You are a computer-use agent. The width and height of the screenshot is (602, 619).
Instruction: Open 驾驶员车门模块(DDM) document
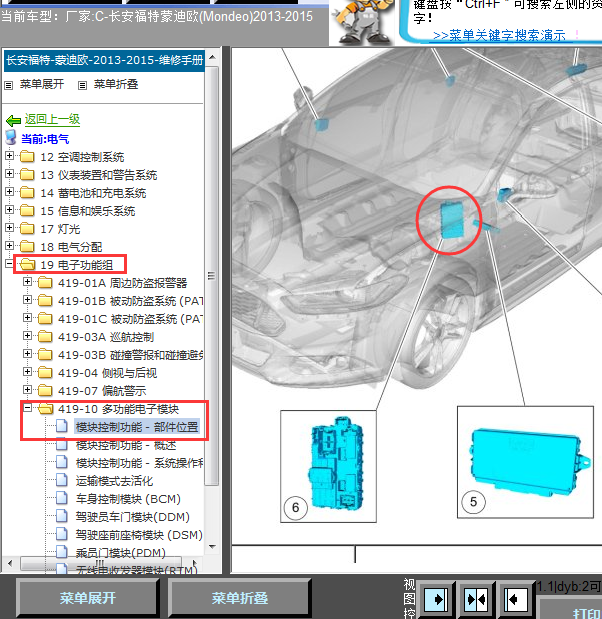point(133,517)
